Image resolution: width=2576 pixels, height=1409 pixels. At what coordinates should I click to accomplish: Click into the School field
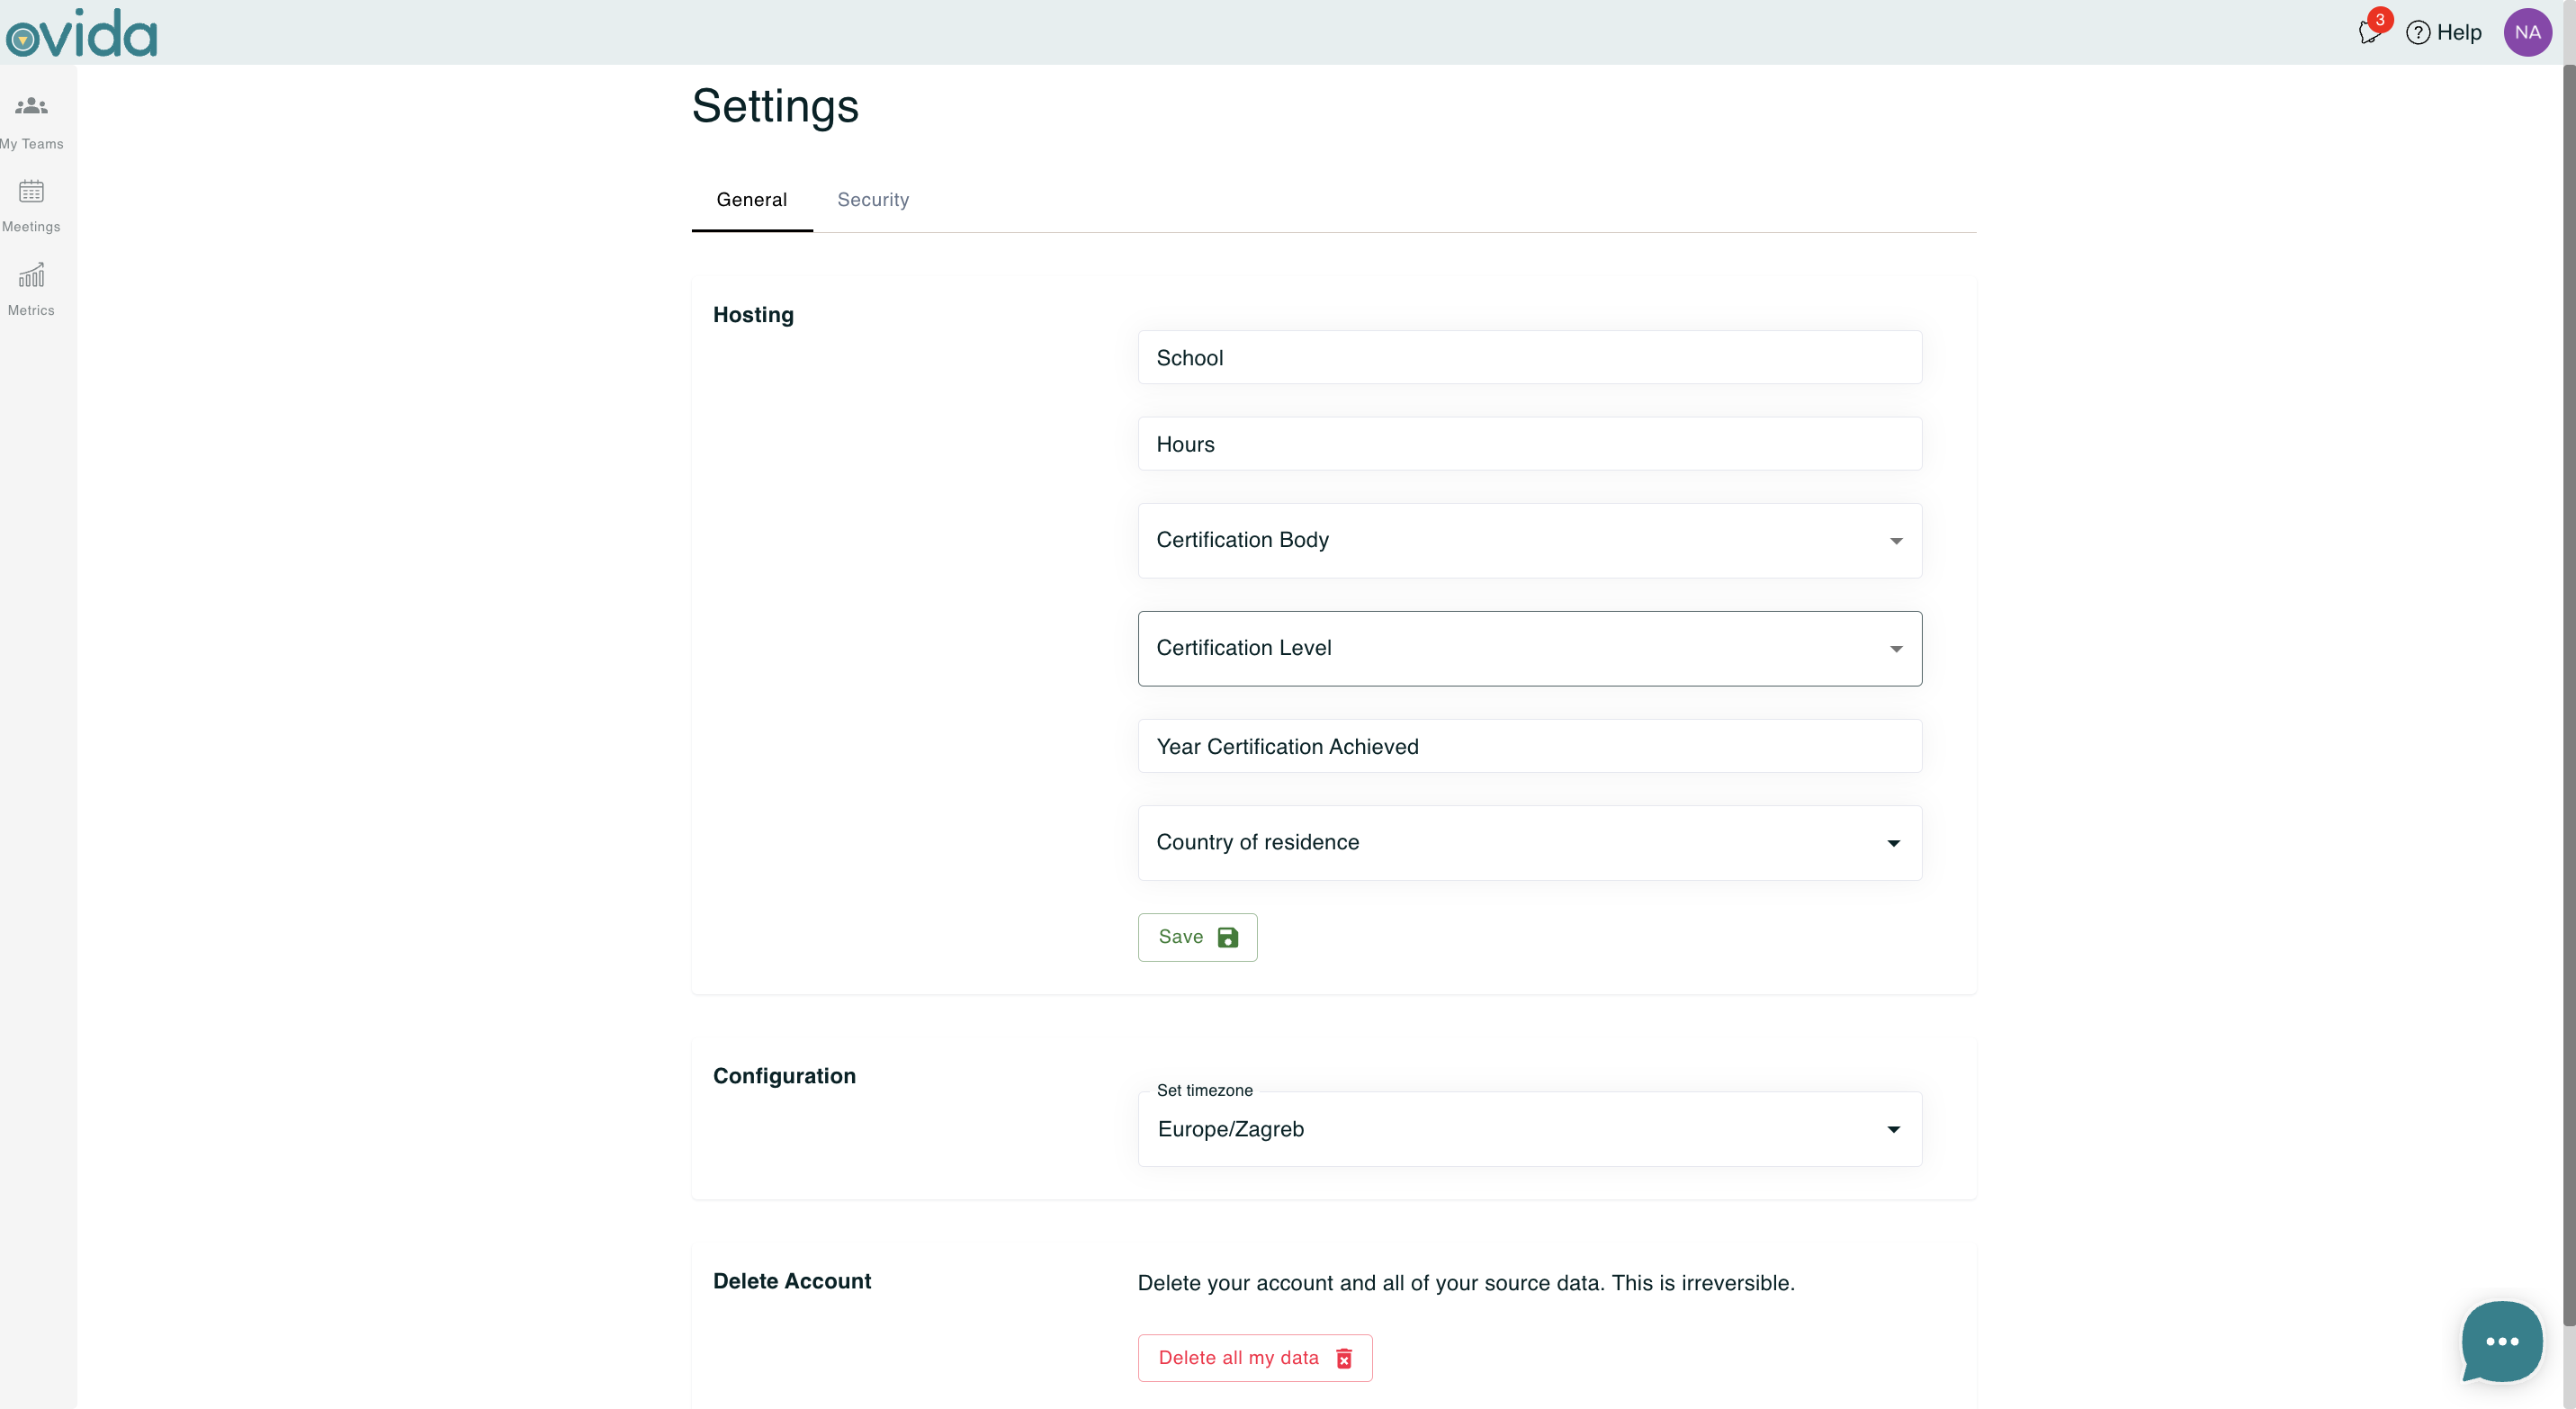pos(1529,358)
